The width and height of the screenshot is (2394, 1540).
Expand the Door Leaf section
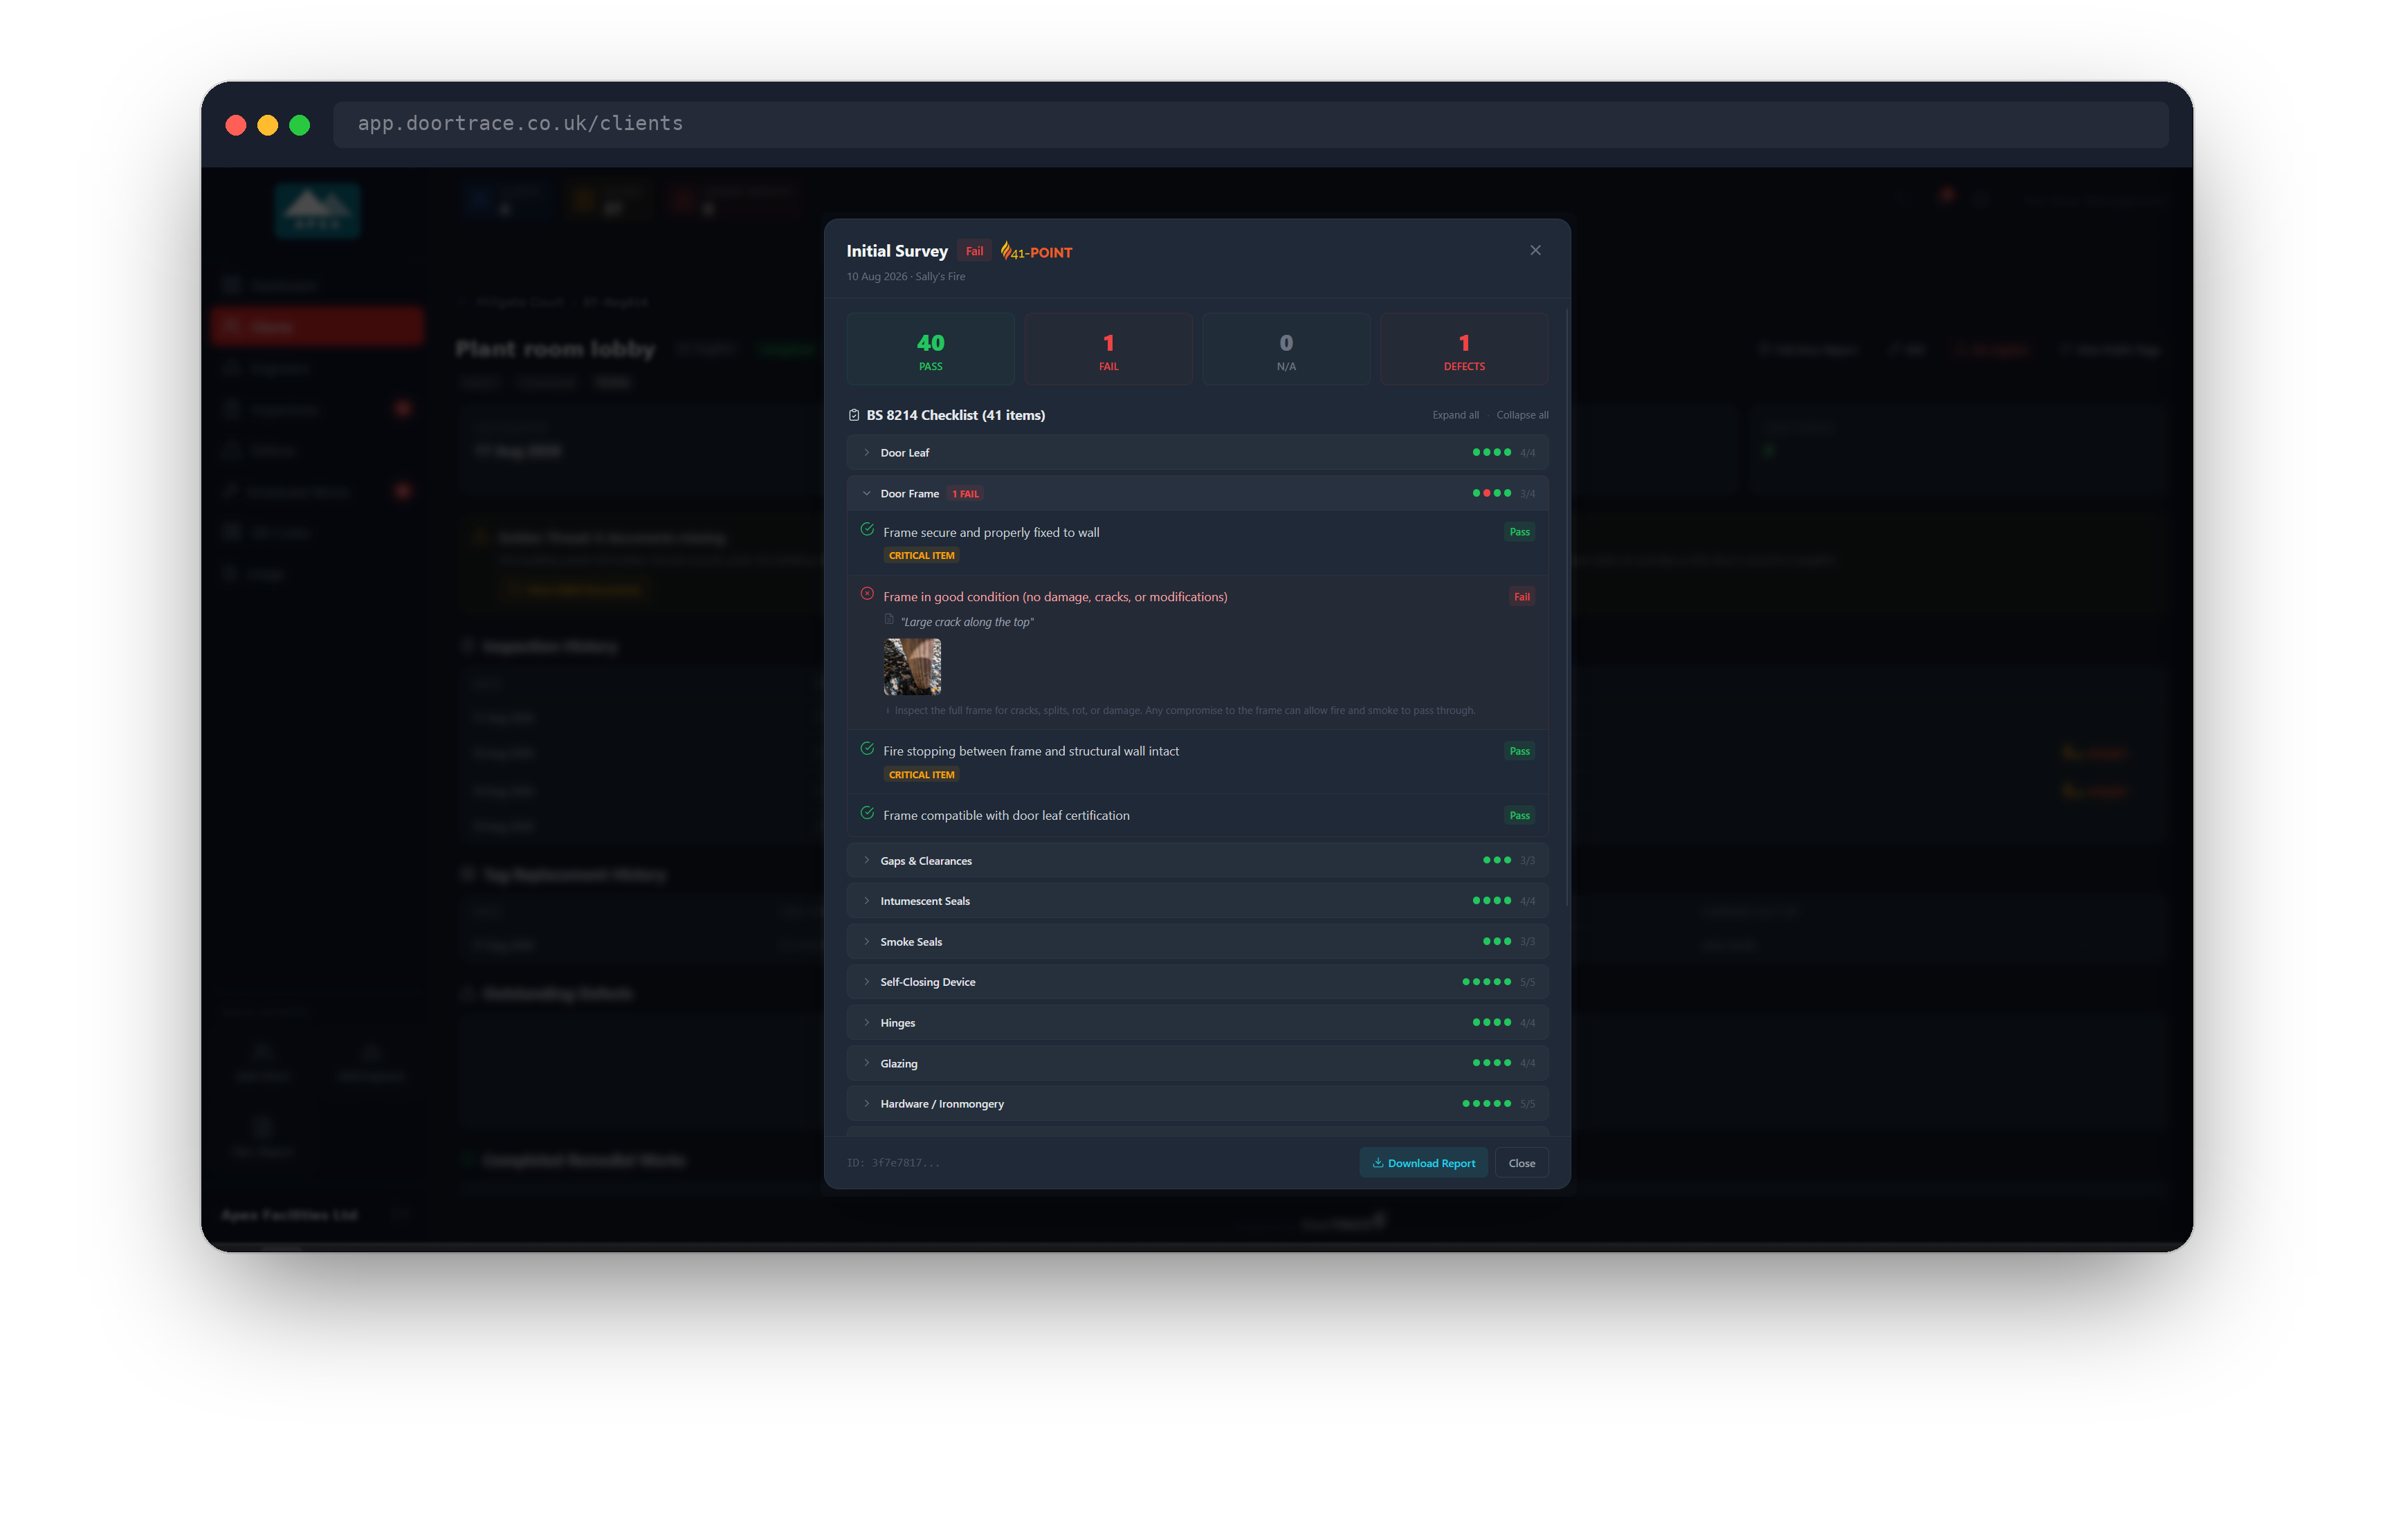[x=1197, y=453]
